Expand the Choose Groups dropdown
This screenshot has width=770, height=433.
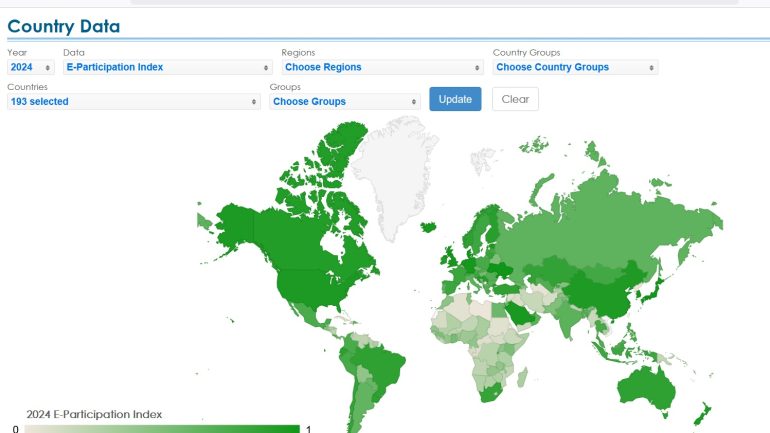coord(345,101)
